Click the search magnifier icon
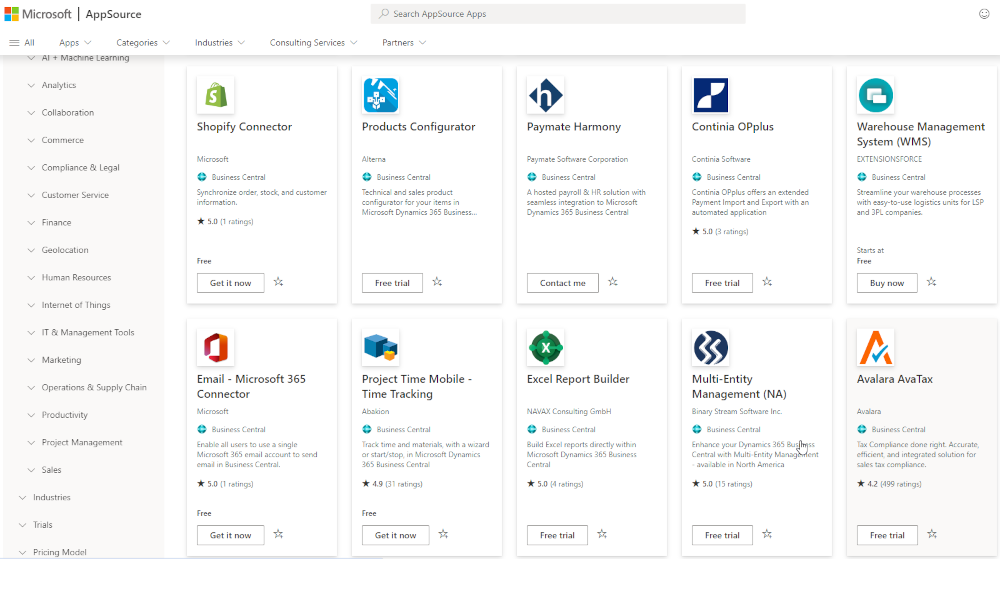Screen dimensions: 1000x600 [383, 13]
